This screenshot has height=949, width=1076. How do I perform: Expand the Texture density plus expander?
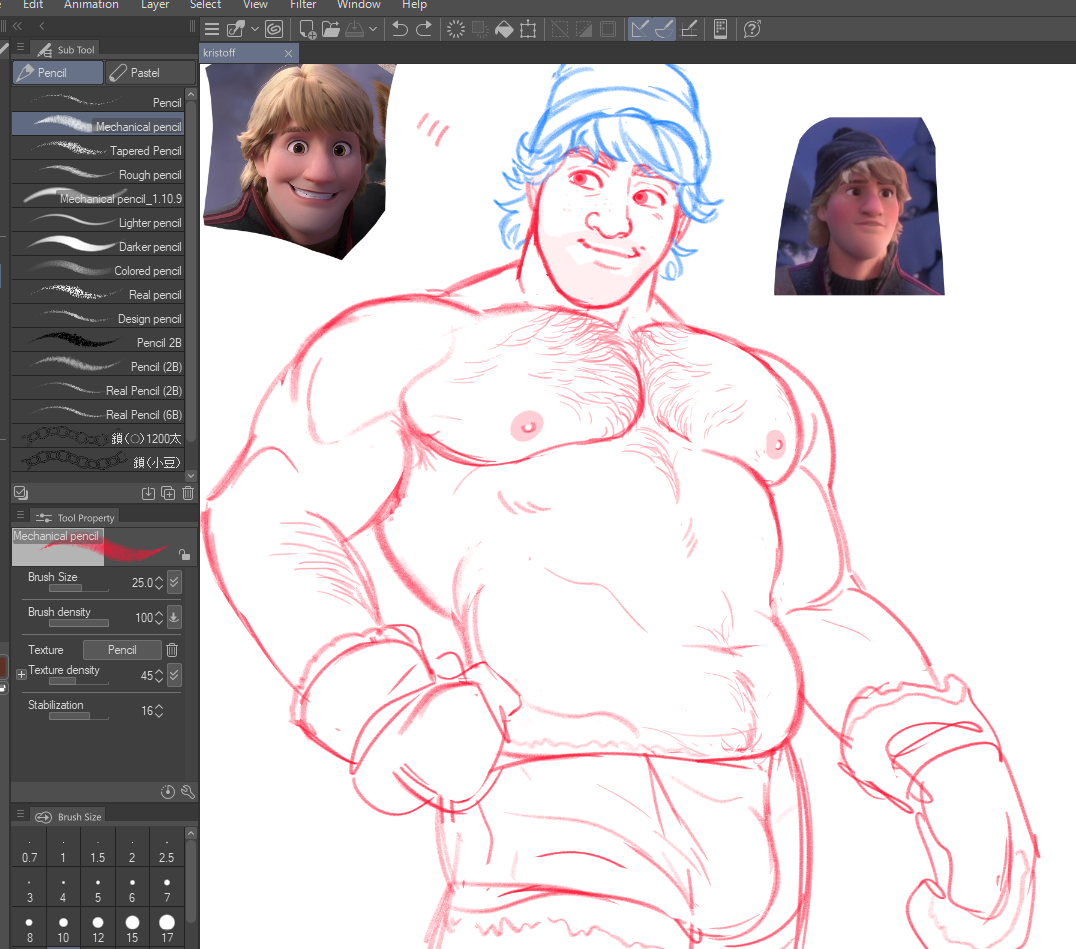(21, 674)
